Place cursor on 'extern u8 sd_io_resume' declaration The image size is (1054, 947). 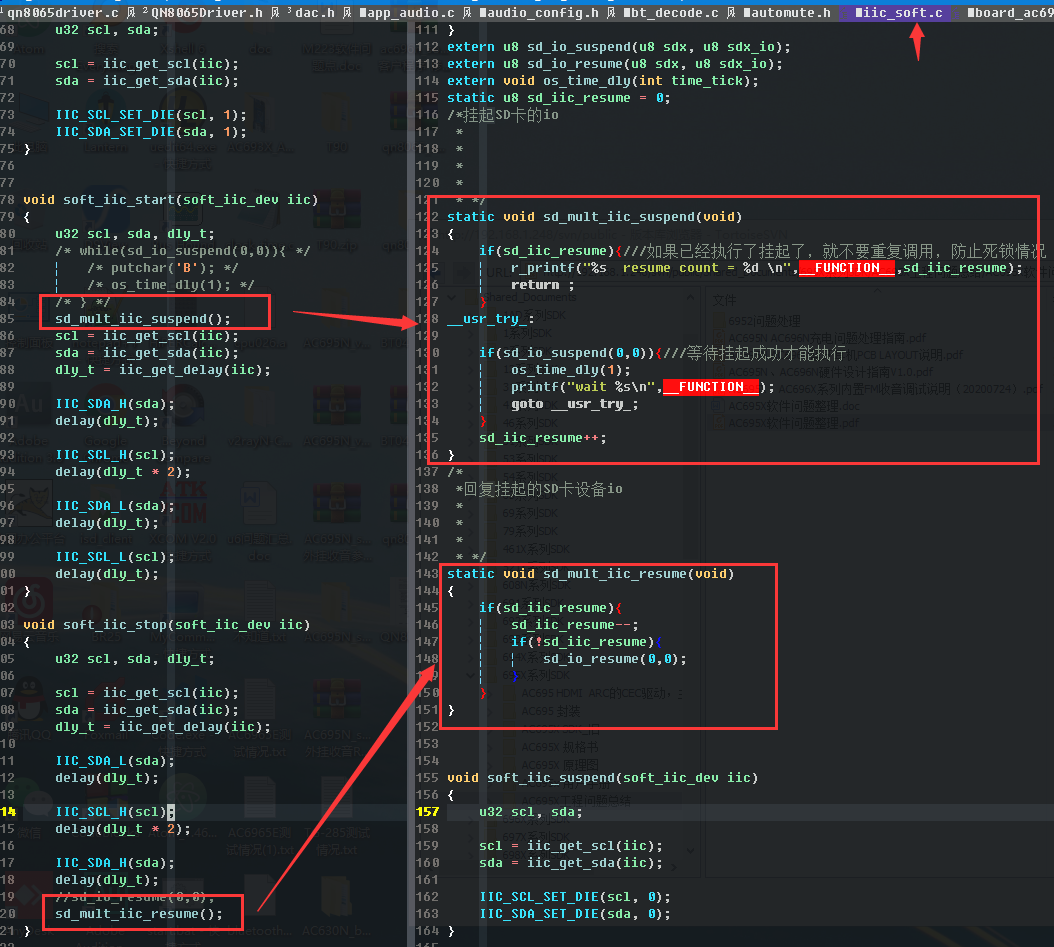(x=615, y=64)
